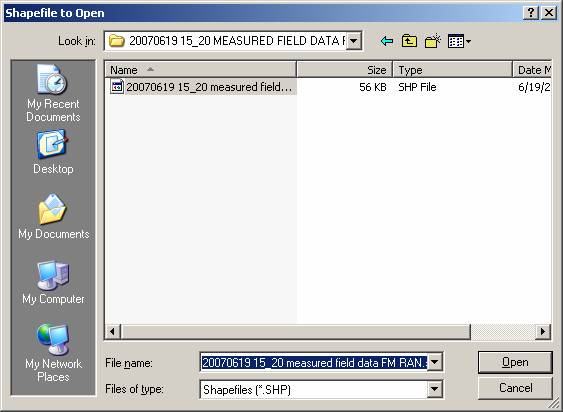Expand the File name dropdown arrow
This screenshot has height=412, width=563.
tap(434, 362)
